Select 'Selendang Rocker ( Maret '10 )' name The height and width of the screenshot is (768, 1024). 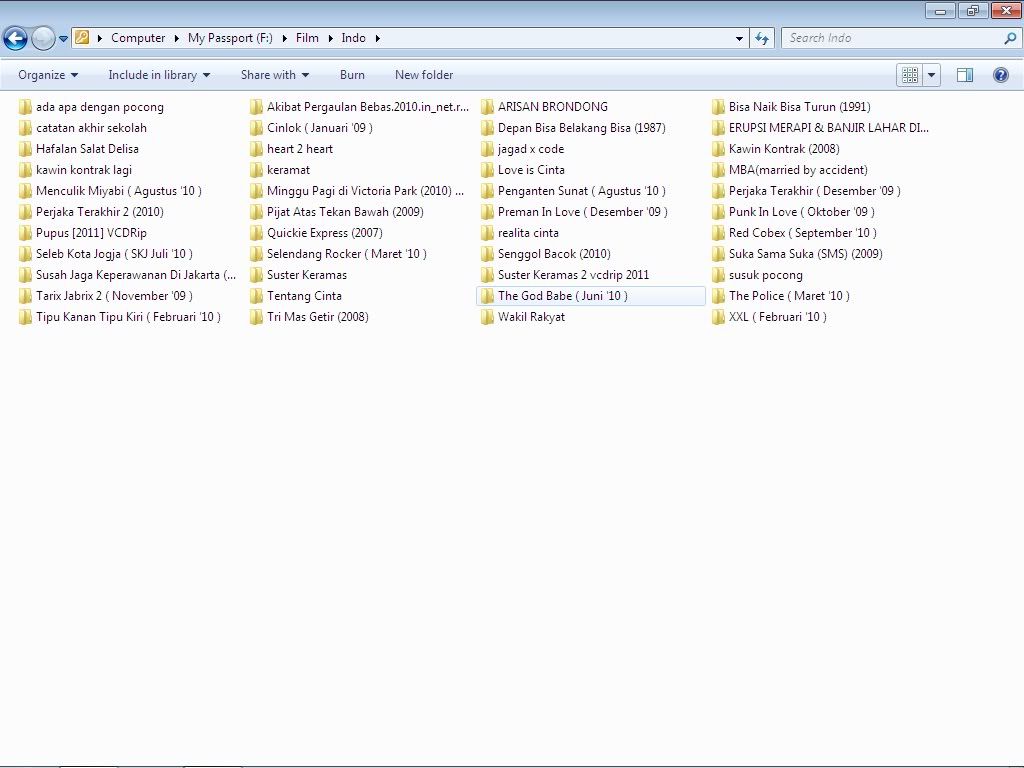tap(347, 254)
